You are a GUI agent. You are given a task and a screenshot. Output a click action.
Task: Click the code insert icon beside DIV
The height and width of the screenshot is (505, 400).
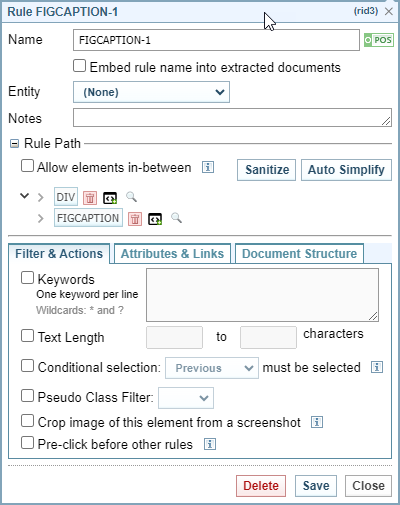click(x=110, y=198)
